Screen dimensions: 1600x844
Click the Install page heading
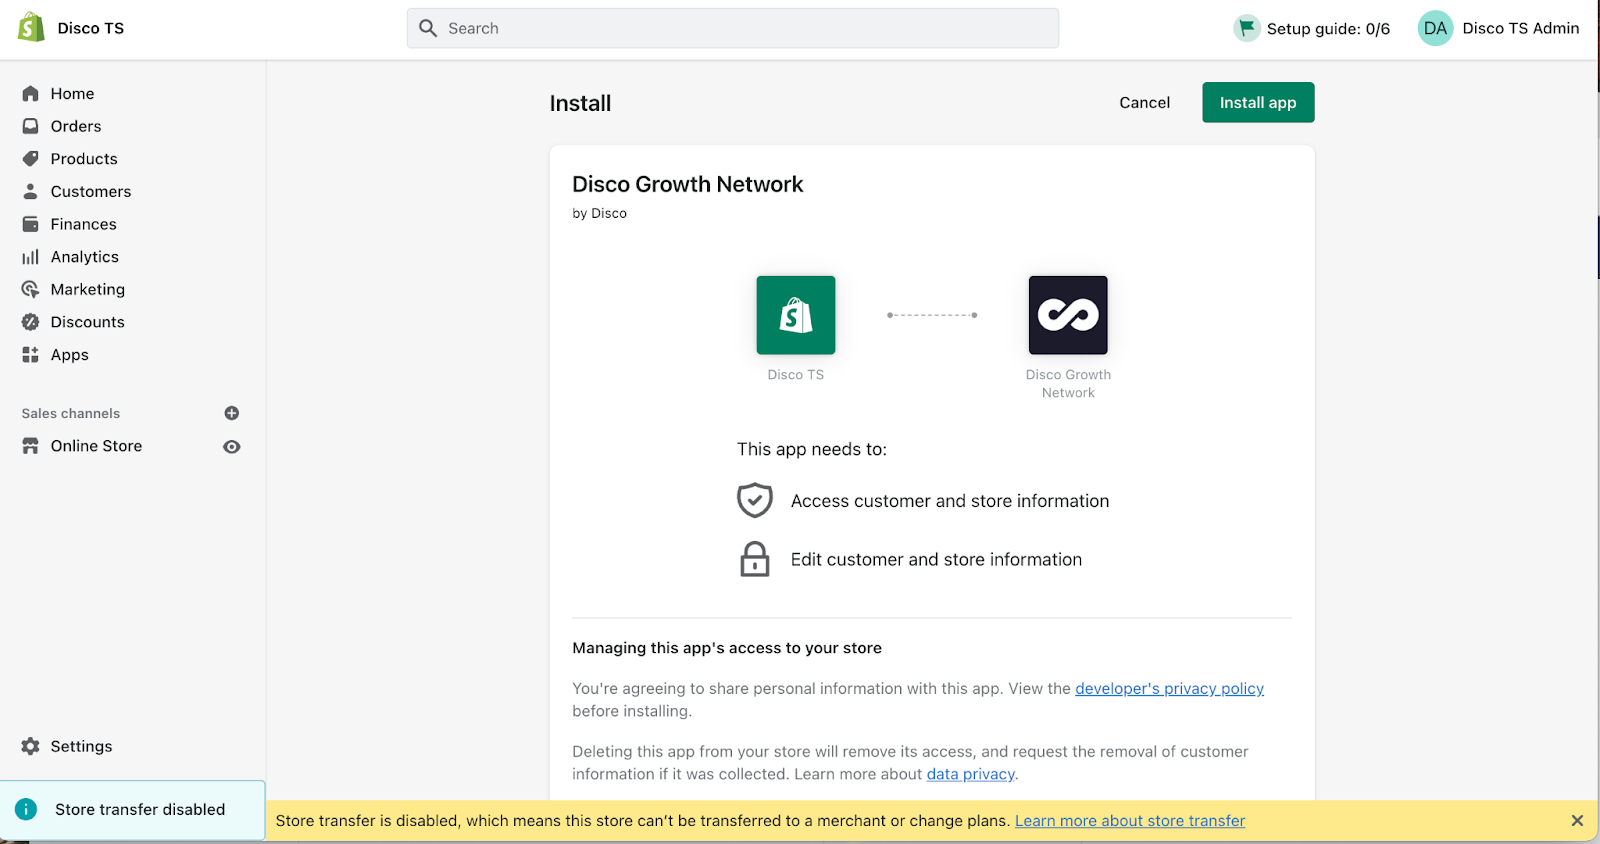point(580,103)
